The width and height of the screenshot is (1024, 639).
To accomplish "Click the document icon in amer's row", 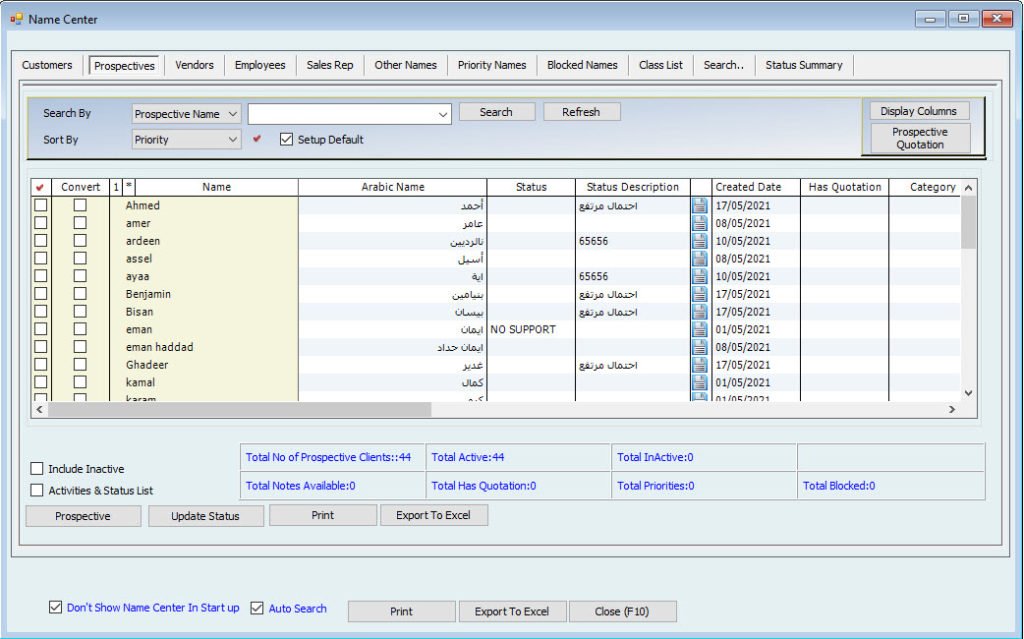I will pos(700,224).
